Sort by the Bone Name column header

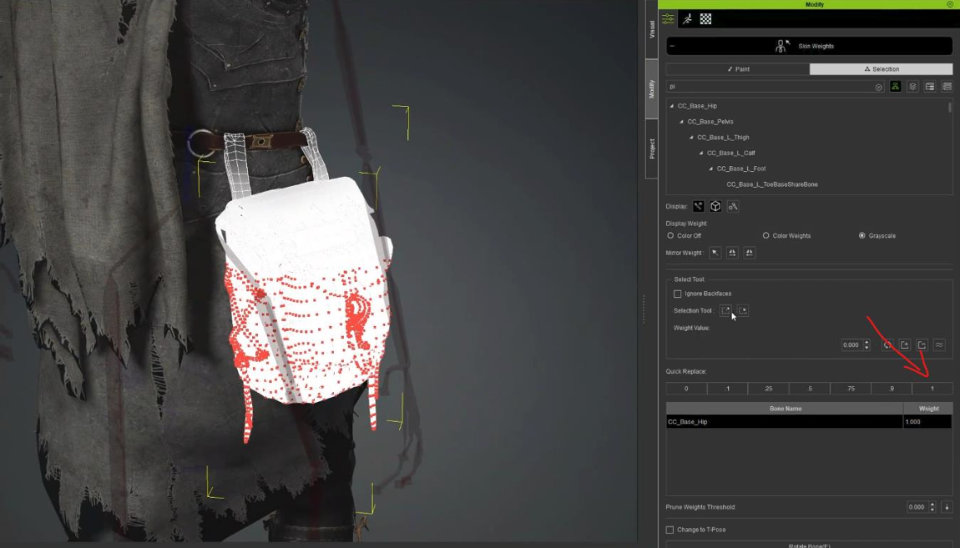click(x=785, y=408)
